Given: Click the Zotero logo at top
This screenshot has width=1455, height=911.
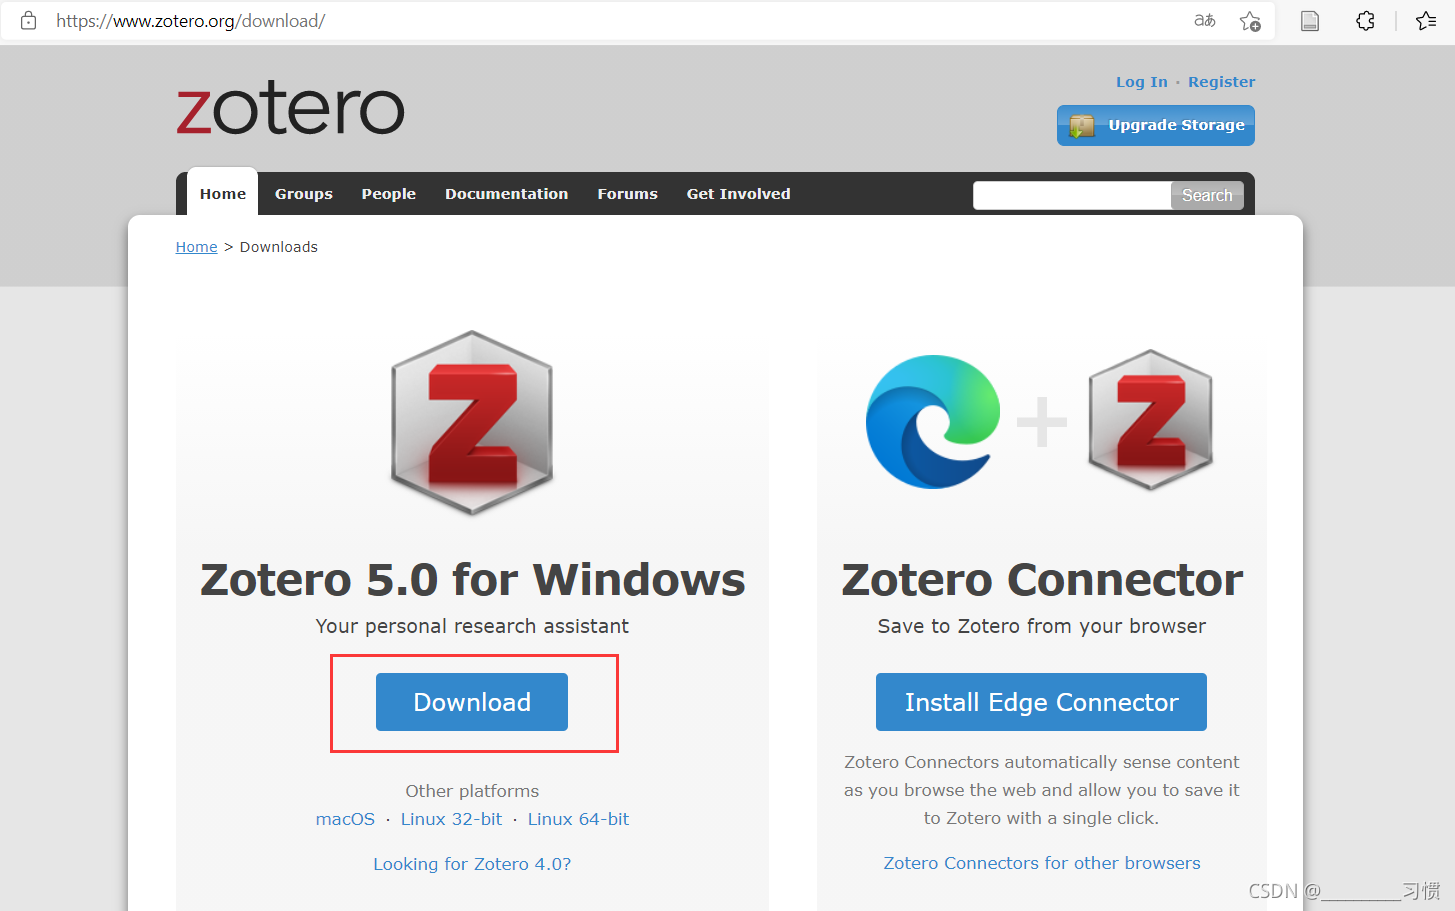Looking at the screenshot, I should (x=290, y=109).
